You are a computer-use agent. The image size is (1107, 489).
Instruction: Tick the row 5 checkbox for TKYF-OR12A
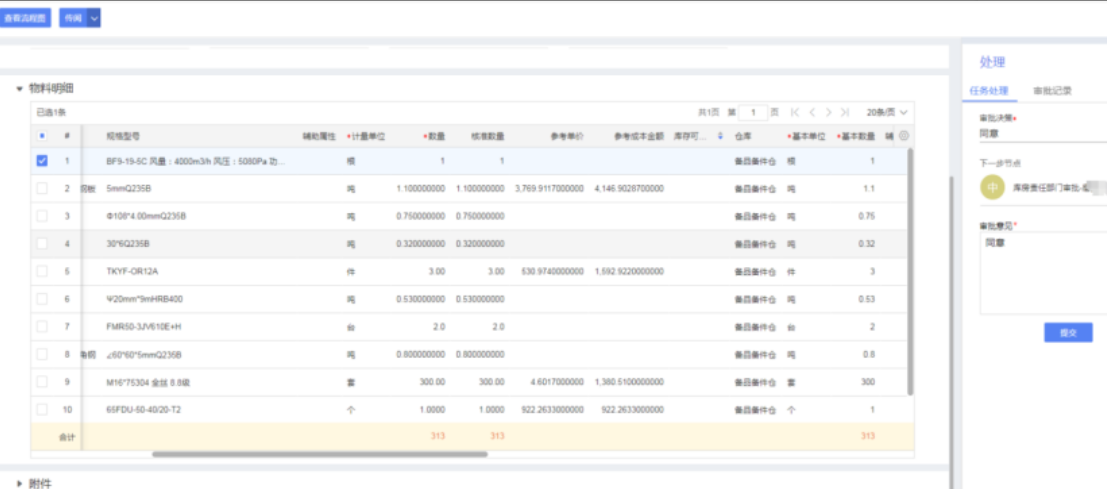(x=42, y=271)
